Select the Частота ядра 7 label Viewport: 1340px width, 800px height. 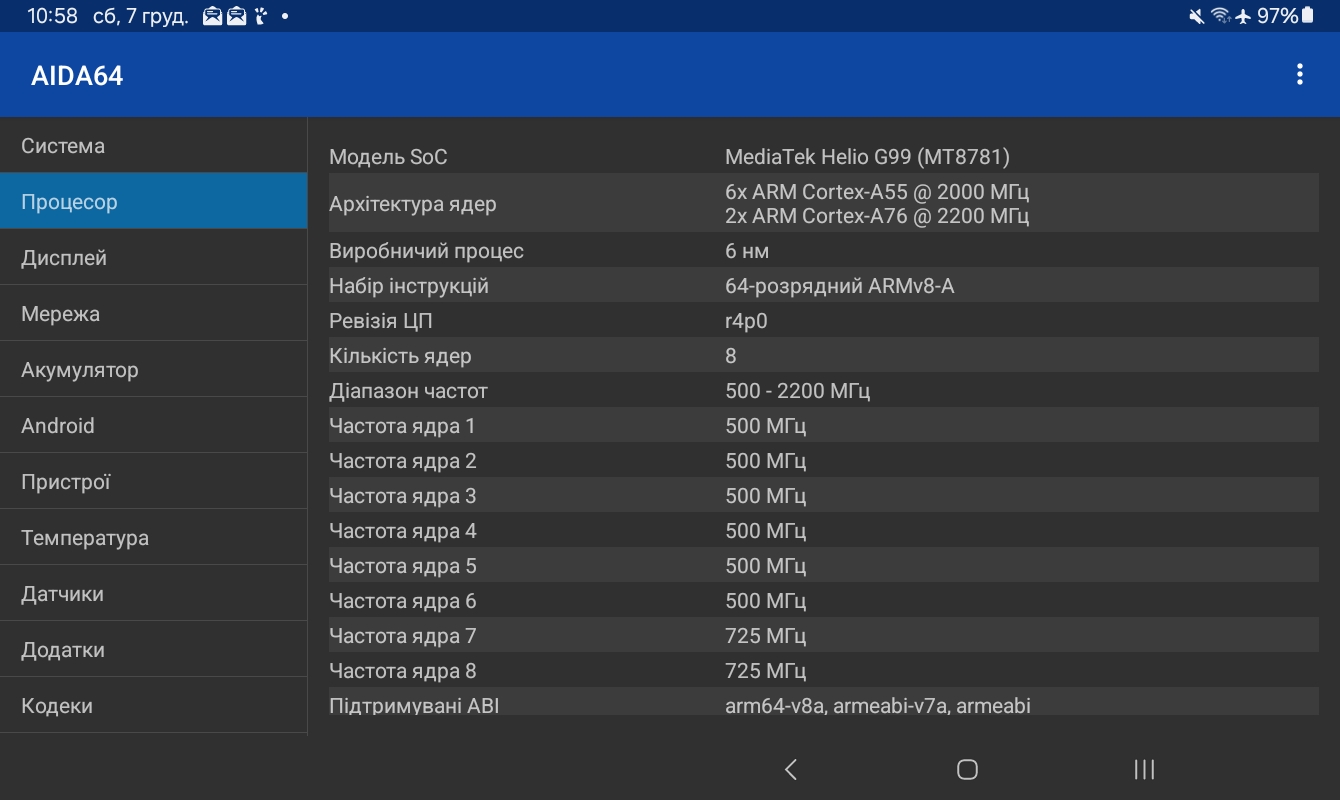tap(402, 636)
